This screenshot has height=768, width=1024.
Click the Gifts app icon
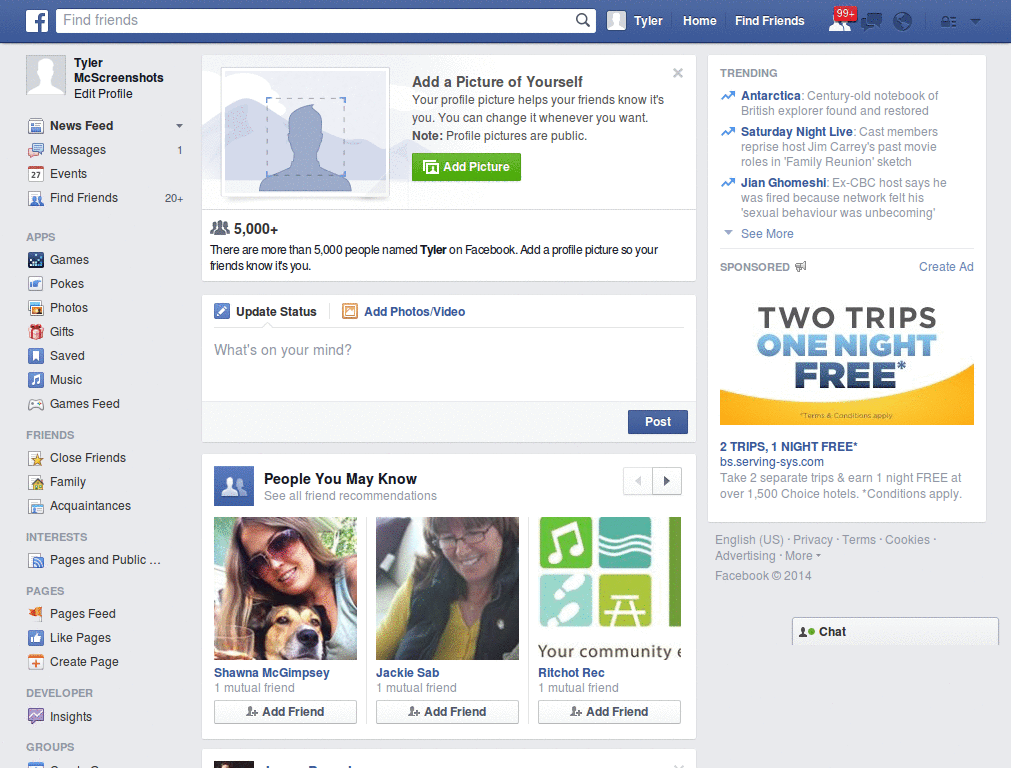(36, 332)
